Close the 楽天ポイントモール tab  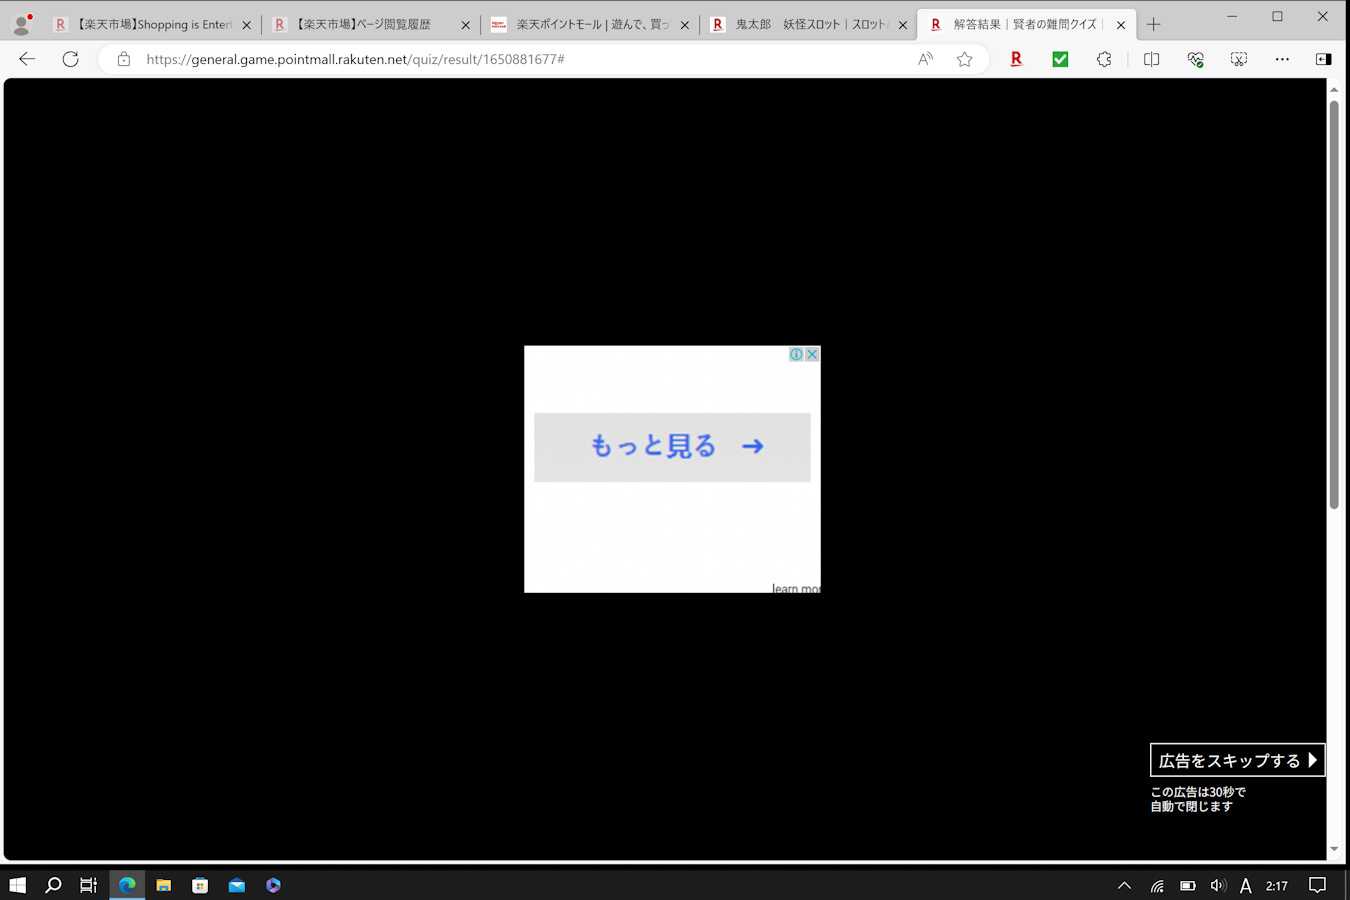pos(684,25)
